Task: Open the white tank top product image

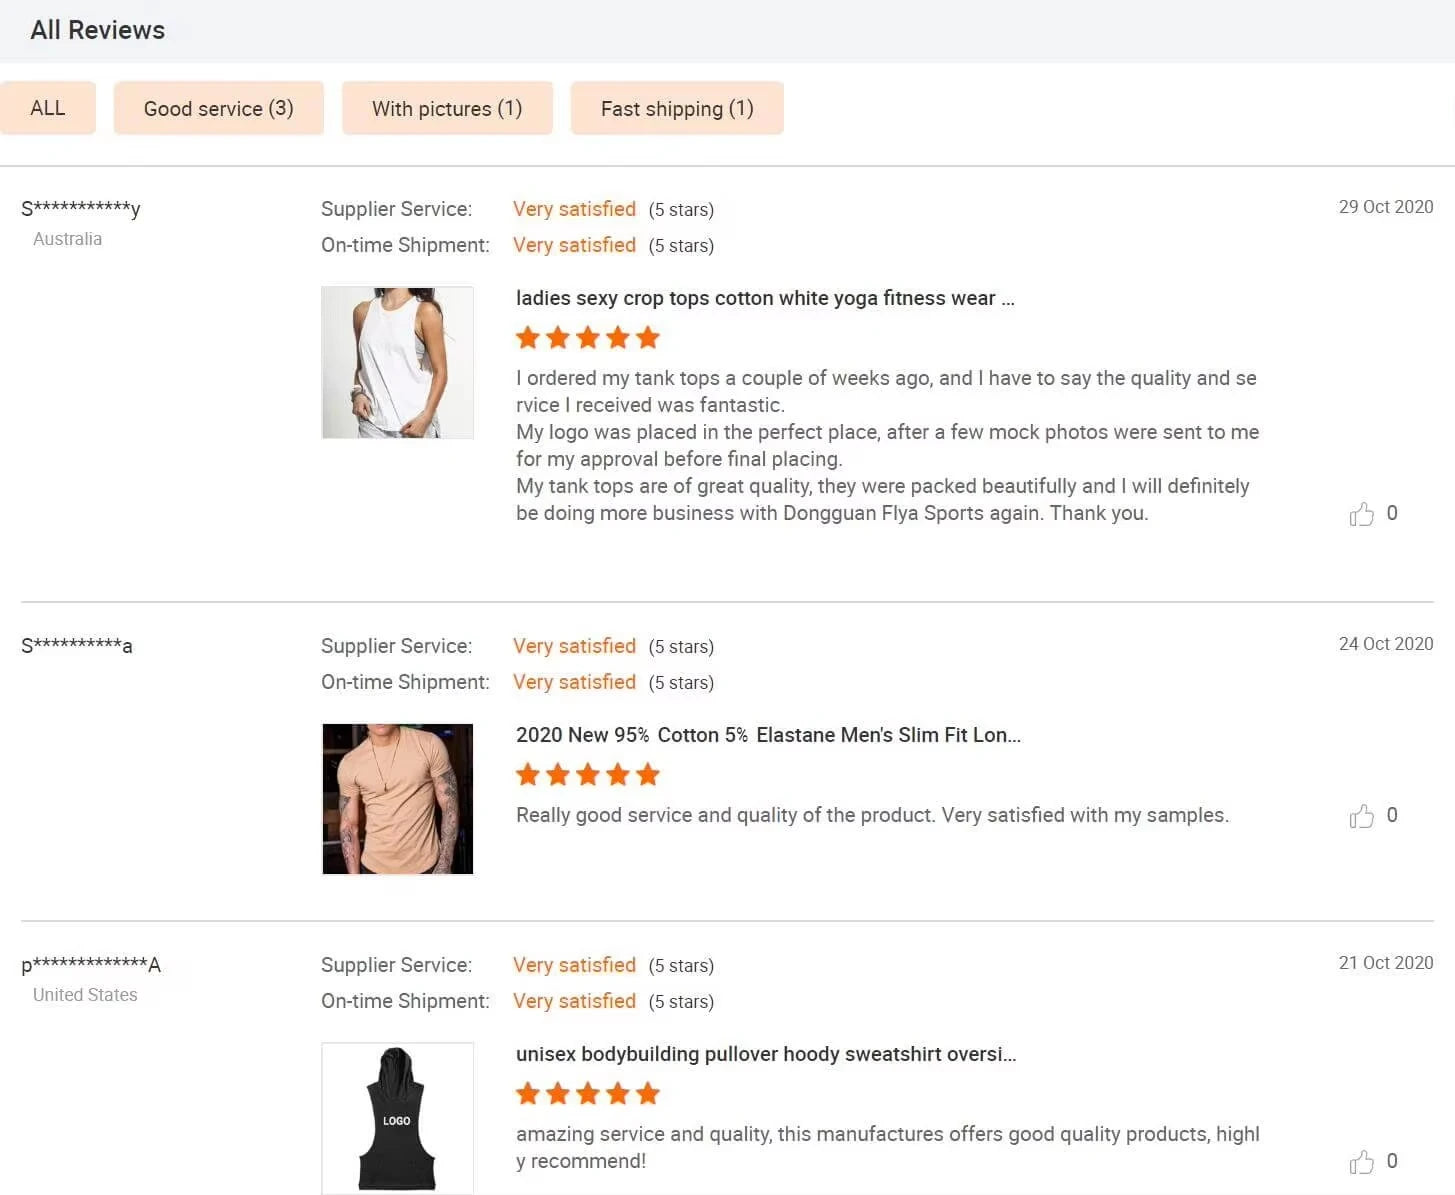Action: tap(397, 362)
